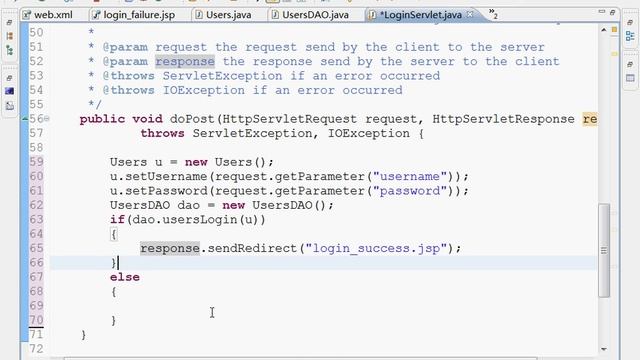Switch to the web.xml tab
Viewport: 640px width, 360px height.
(48, 15)
